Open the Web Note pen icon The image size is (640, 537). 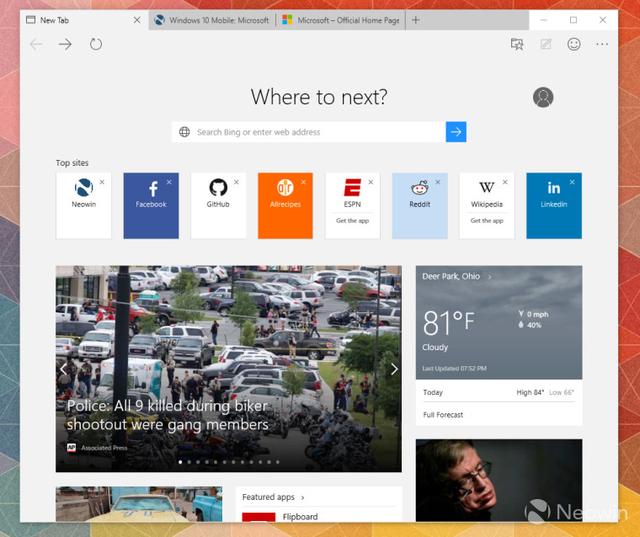[x=546, y=44]
